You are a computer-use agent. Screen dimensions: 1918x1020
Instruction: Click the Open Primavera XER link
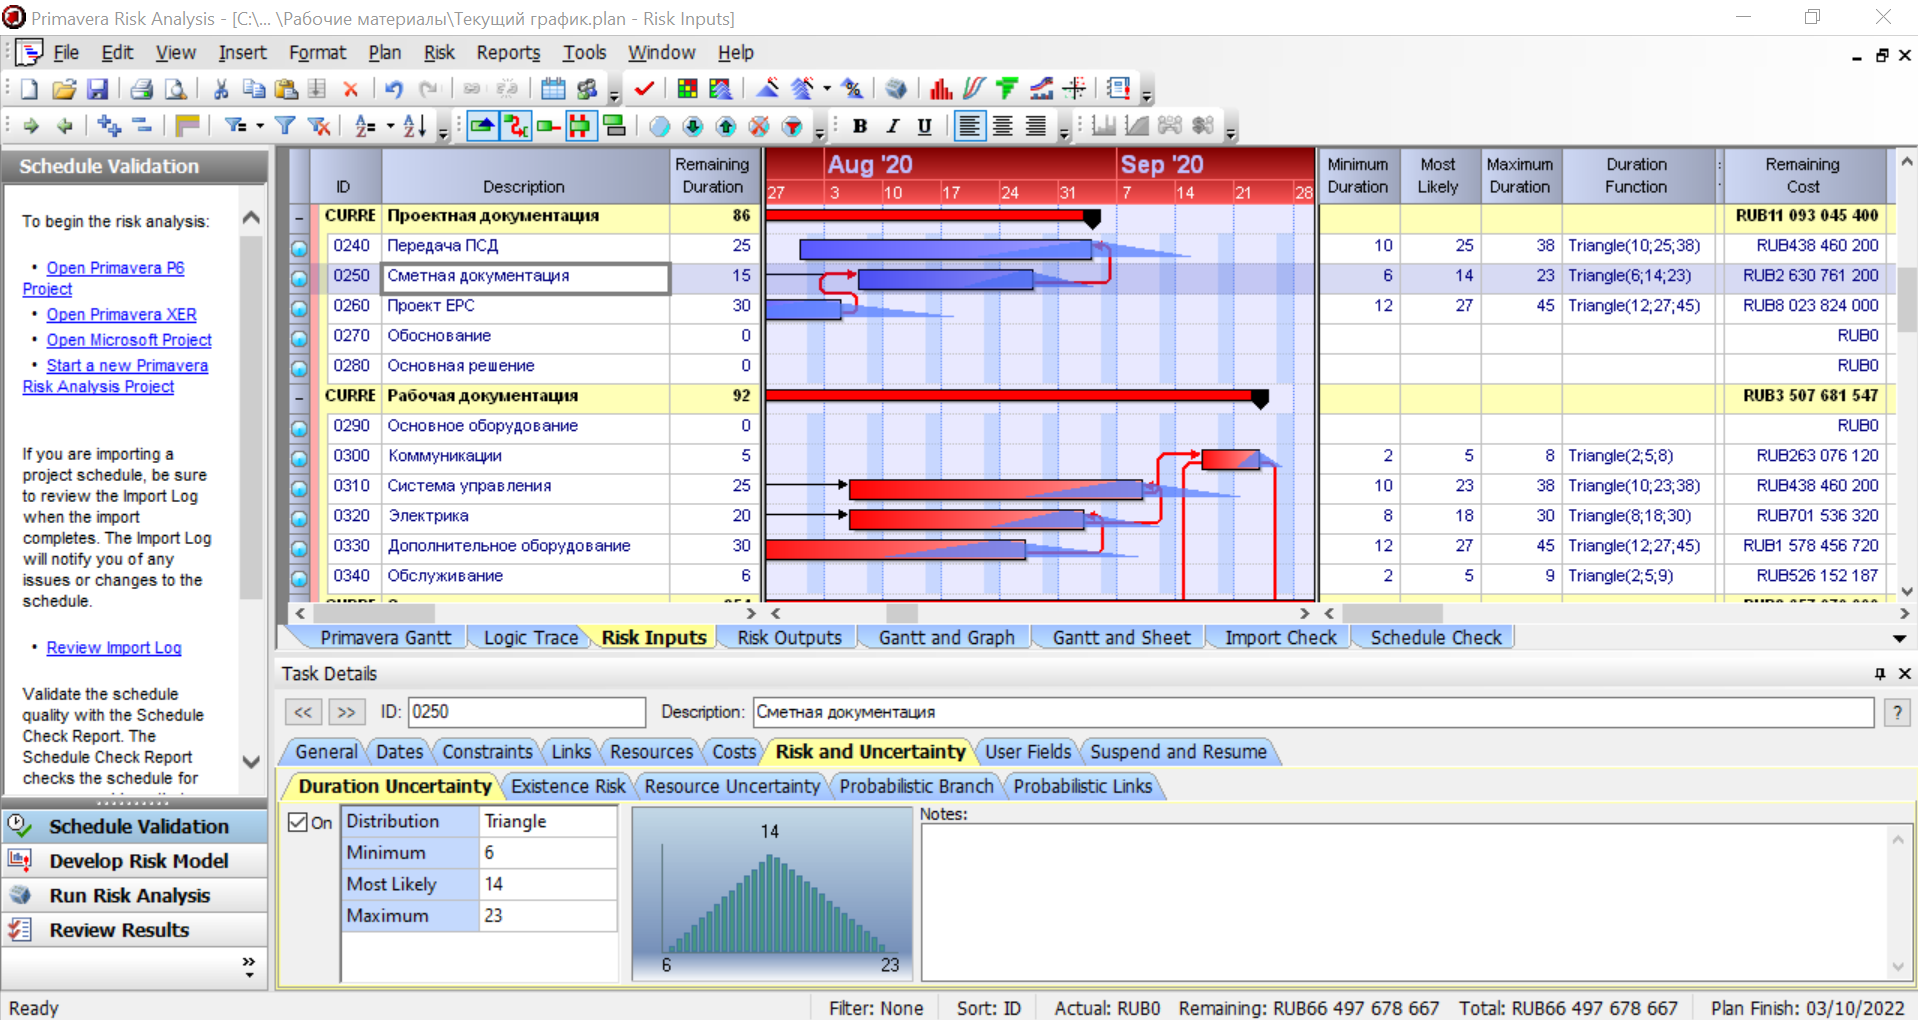tap(121, 314)
